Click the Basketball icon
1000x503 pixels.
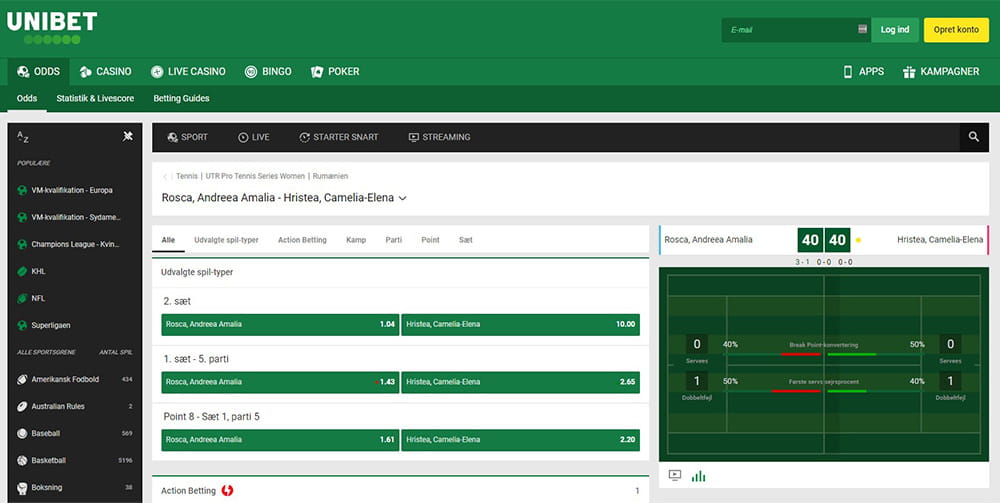(22, 460)
